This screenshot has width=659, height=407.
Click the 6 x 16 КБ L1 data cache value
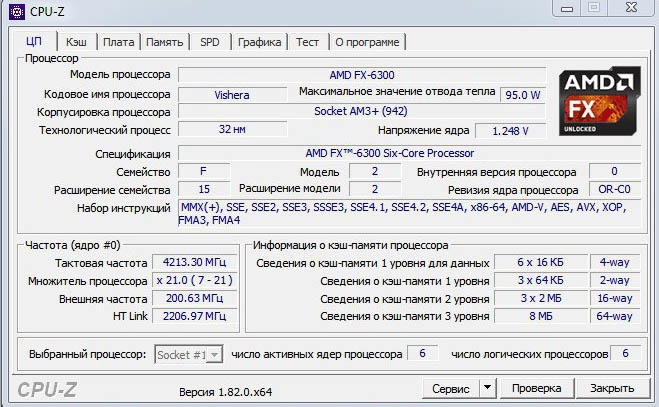pyautogui.click(x=540, y=262)
